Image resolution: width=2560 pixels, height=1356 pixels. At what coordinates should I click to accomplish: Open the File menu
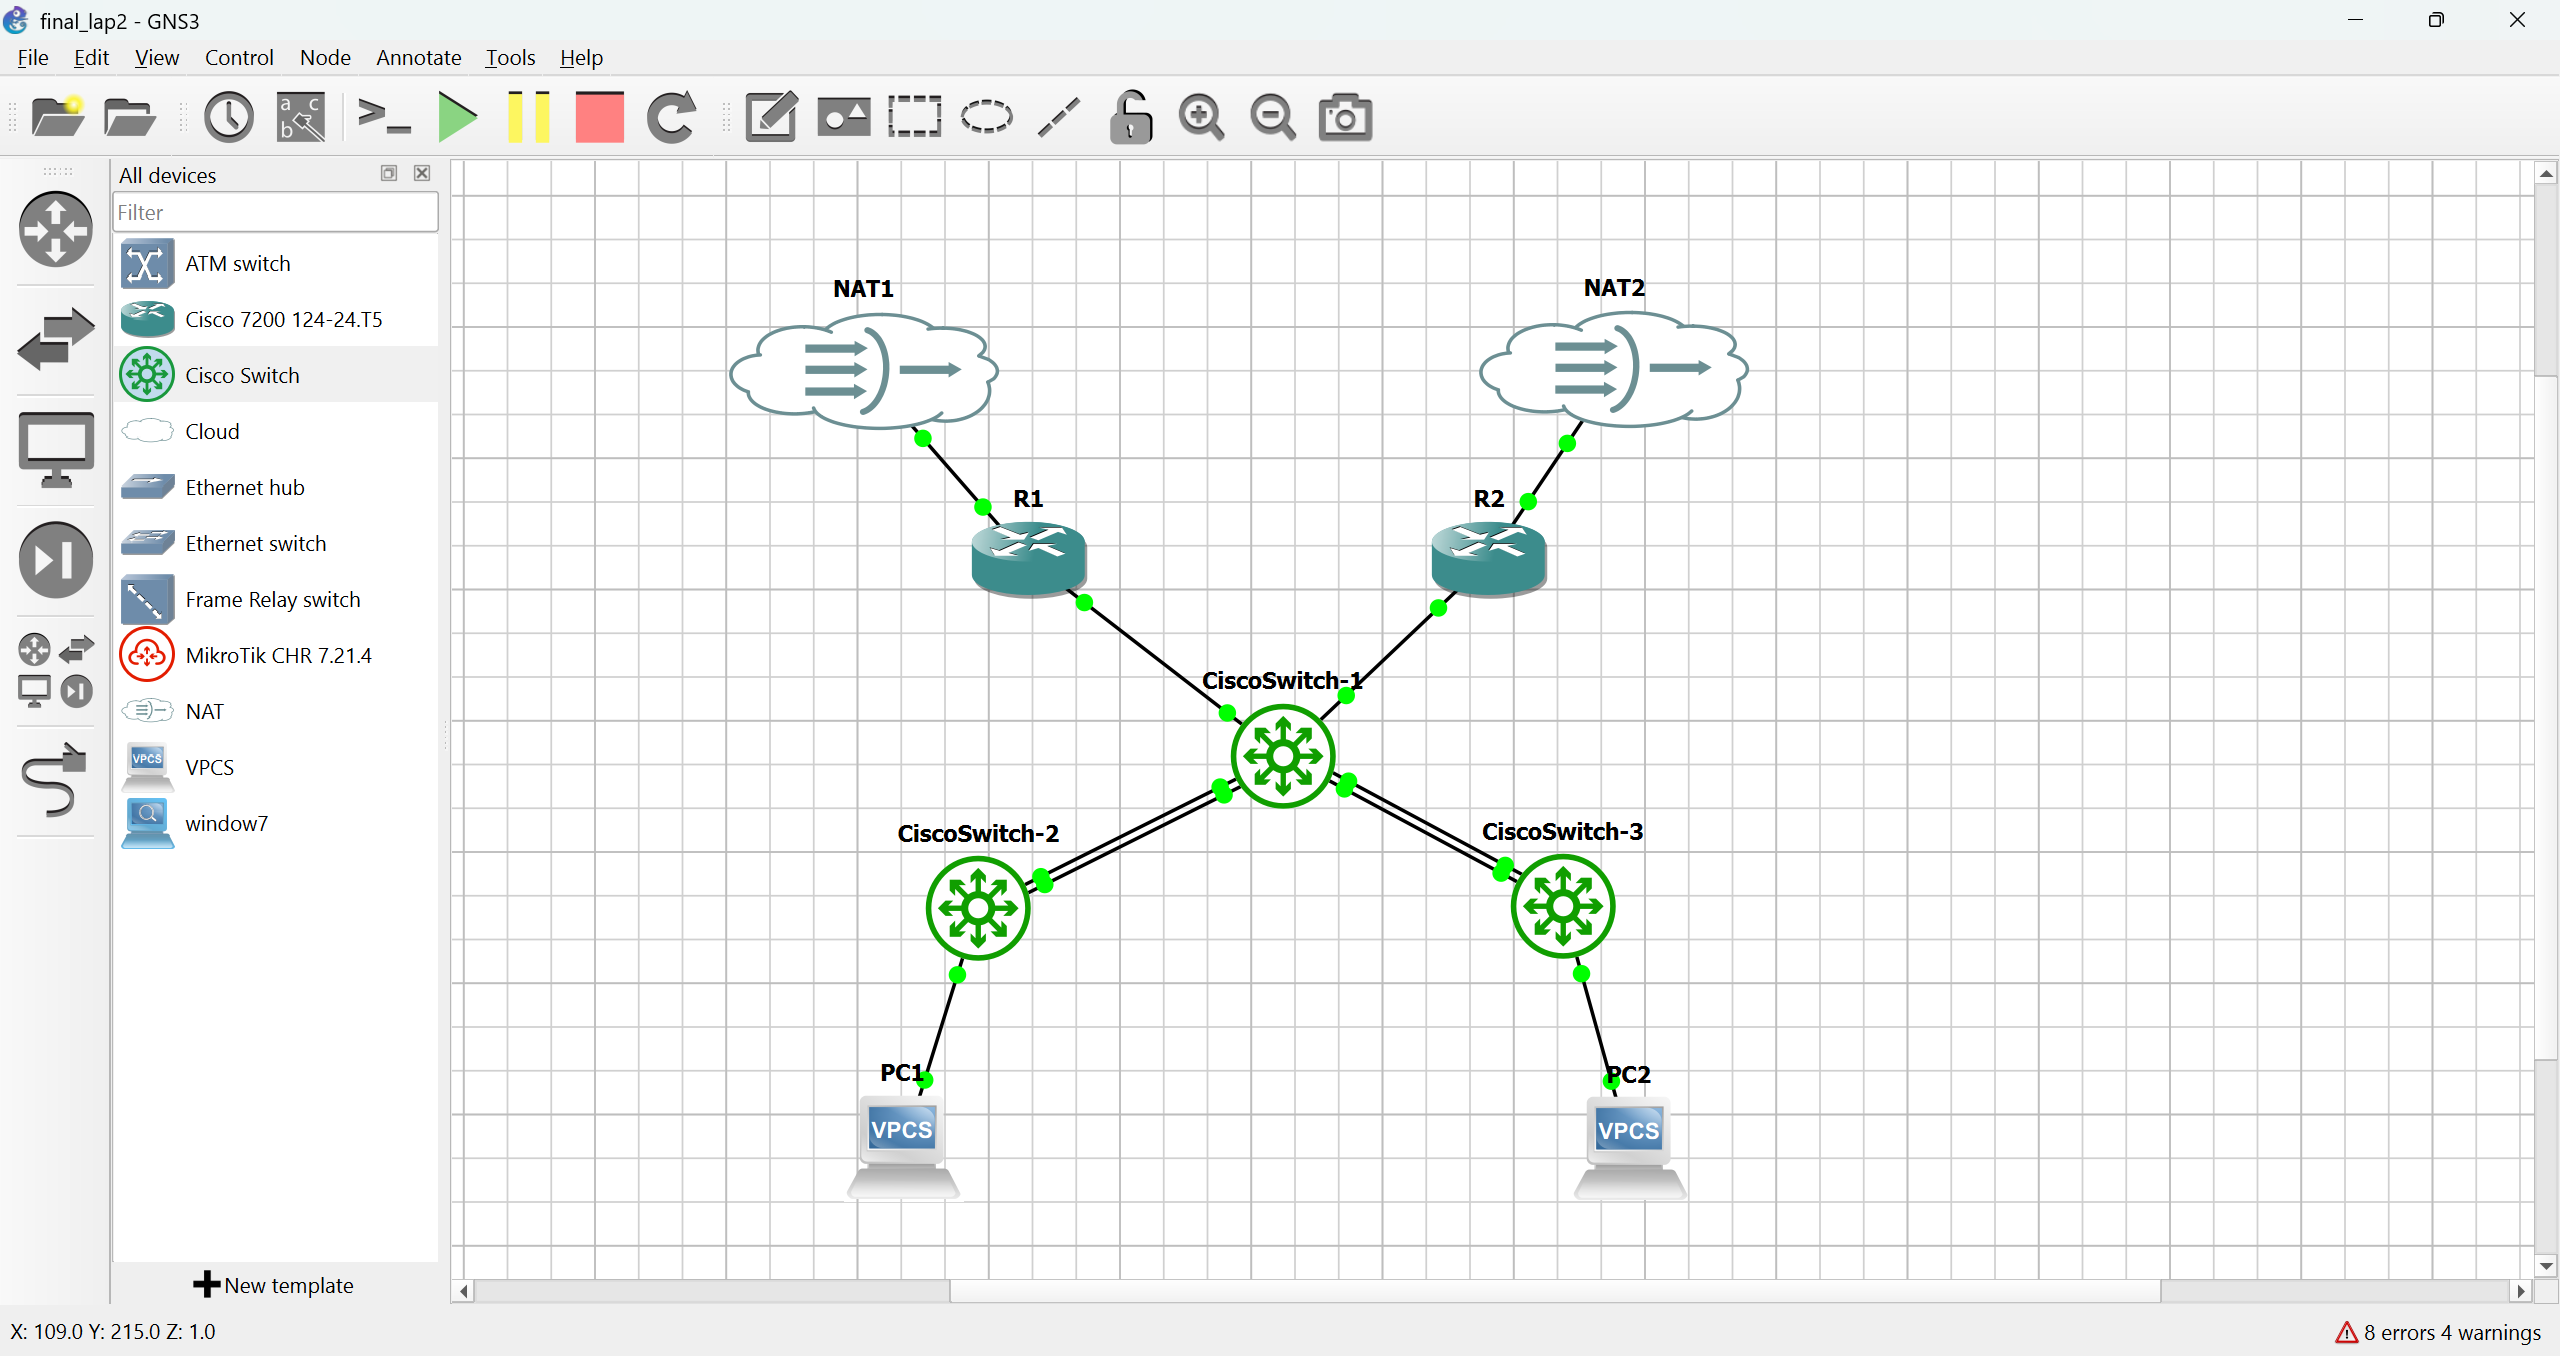coord(33,57)
